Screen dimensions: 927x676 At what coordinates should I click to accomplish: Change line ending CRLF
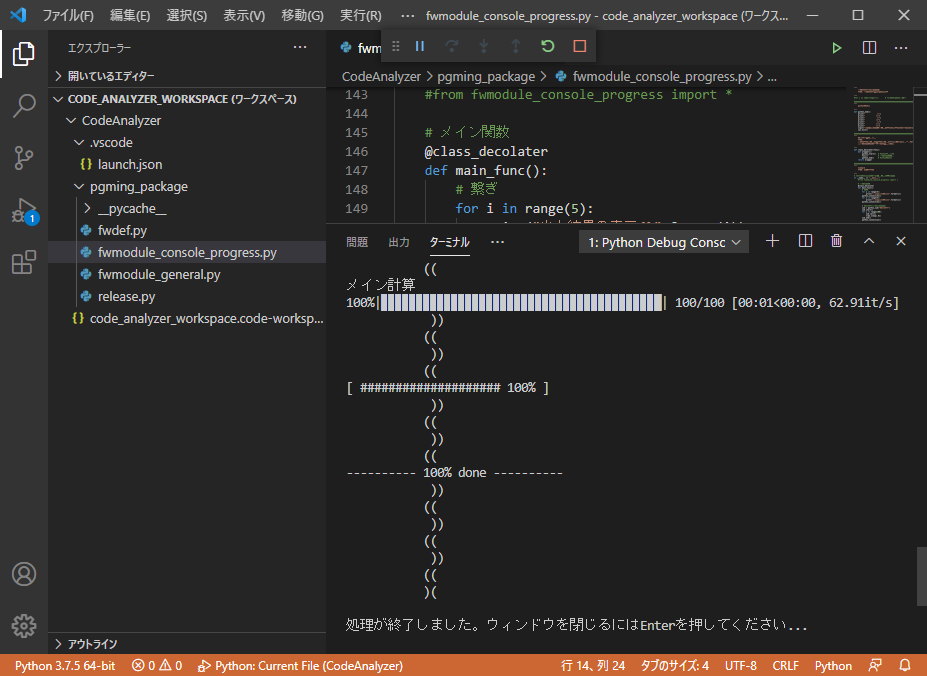pyautogui.click(x=785, y=665)
